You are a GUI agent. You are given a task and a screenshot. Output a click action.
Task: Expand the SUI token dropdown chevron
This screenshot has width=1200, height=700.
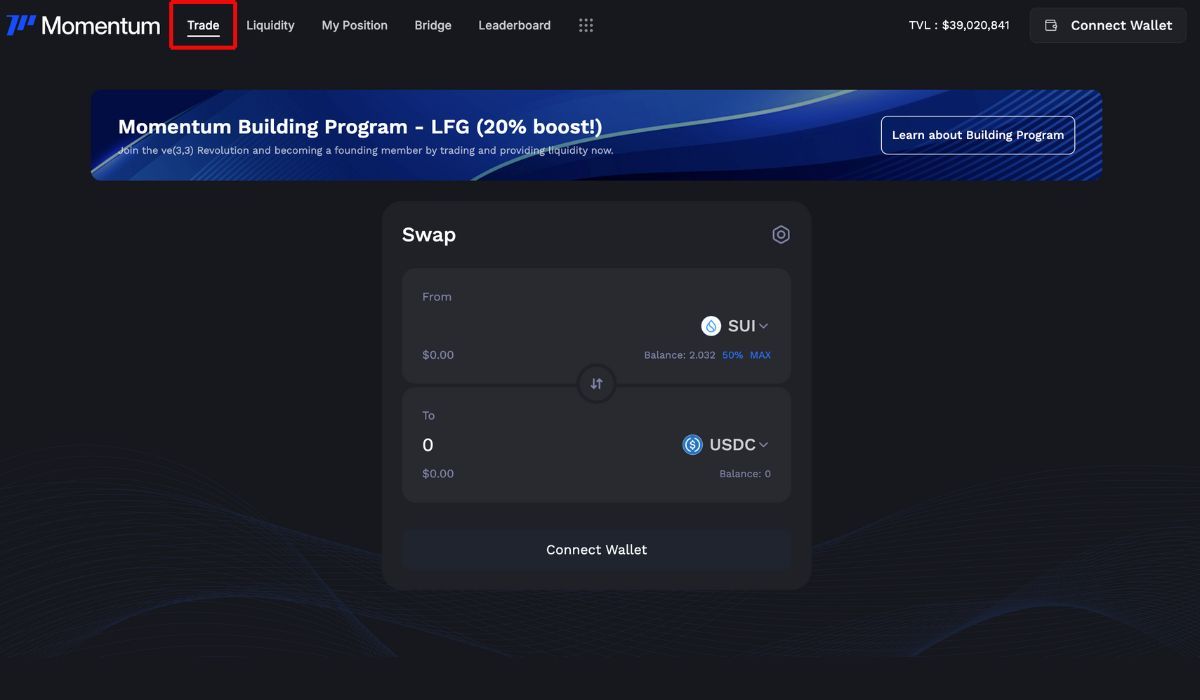tap(764, 326)
